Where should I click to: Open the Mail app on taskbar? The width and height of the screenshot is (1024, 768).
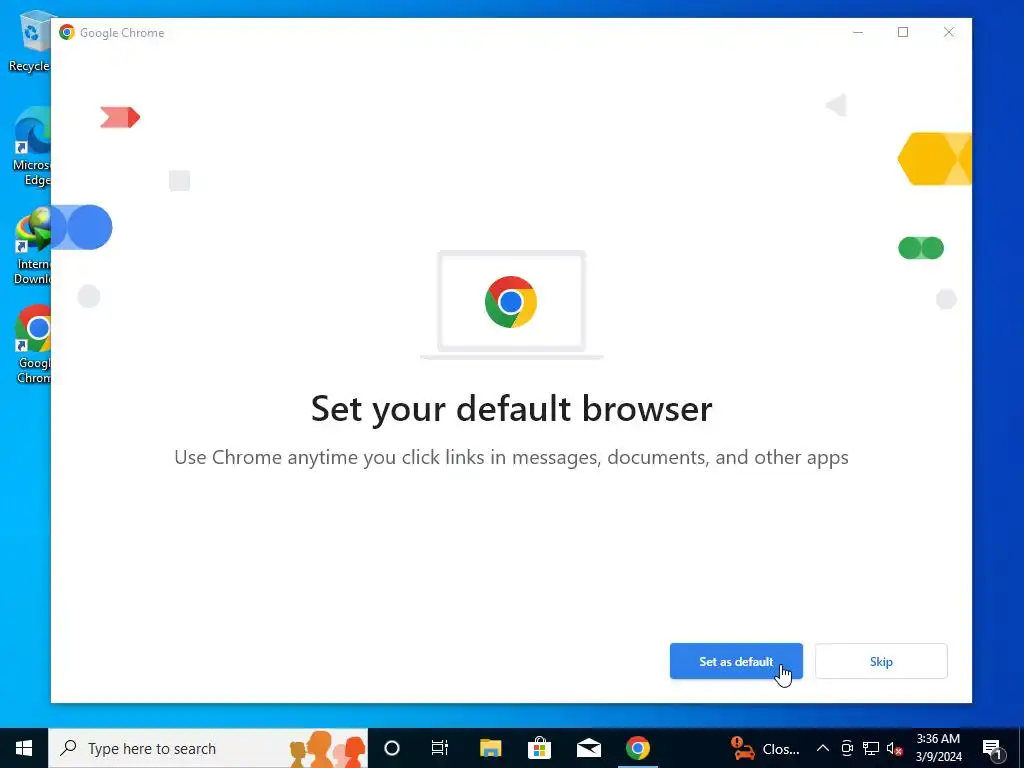[x=588, y=748]
